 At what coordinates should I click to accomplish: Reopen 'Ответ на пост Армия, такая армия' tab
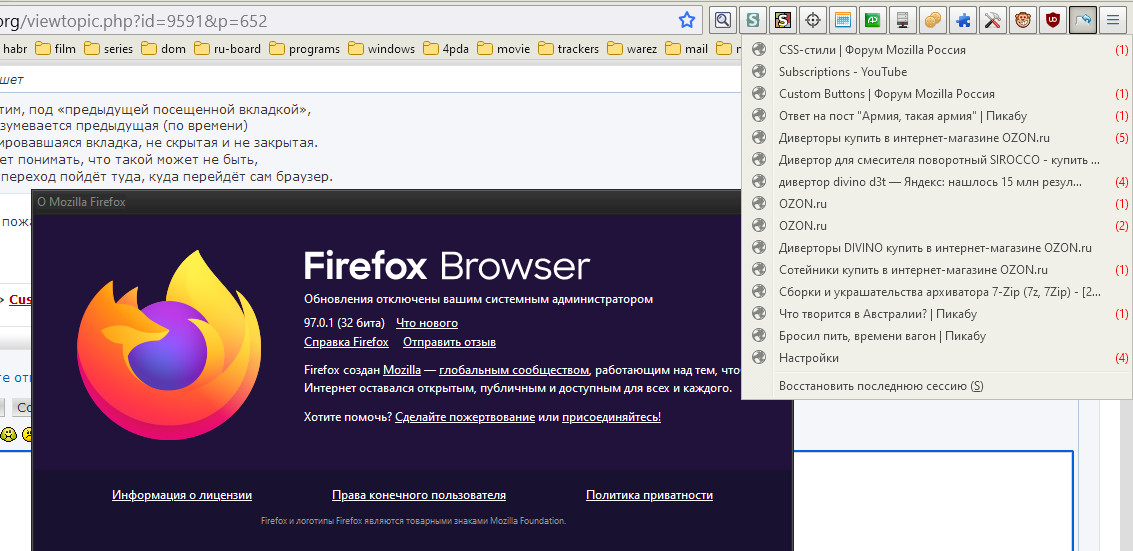pyautogui.click(x=937, y=116)
